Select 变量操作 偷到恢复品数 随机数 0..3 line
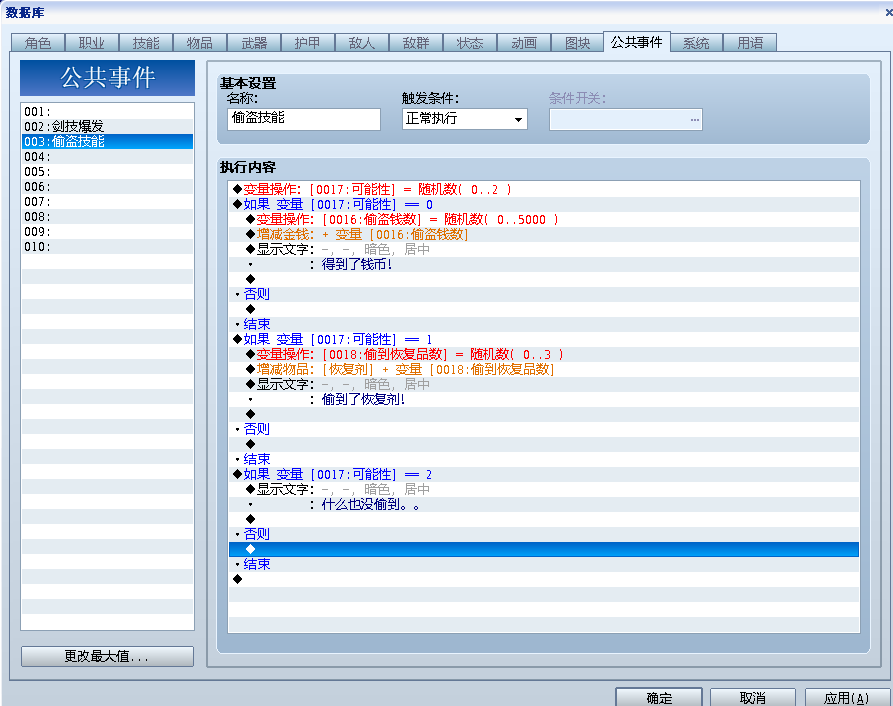This screenshot has width=893, height=706. click(543, 354)
